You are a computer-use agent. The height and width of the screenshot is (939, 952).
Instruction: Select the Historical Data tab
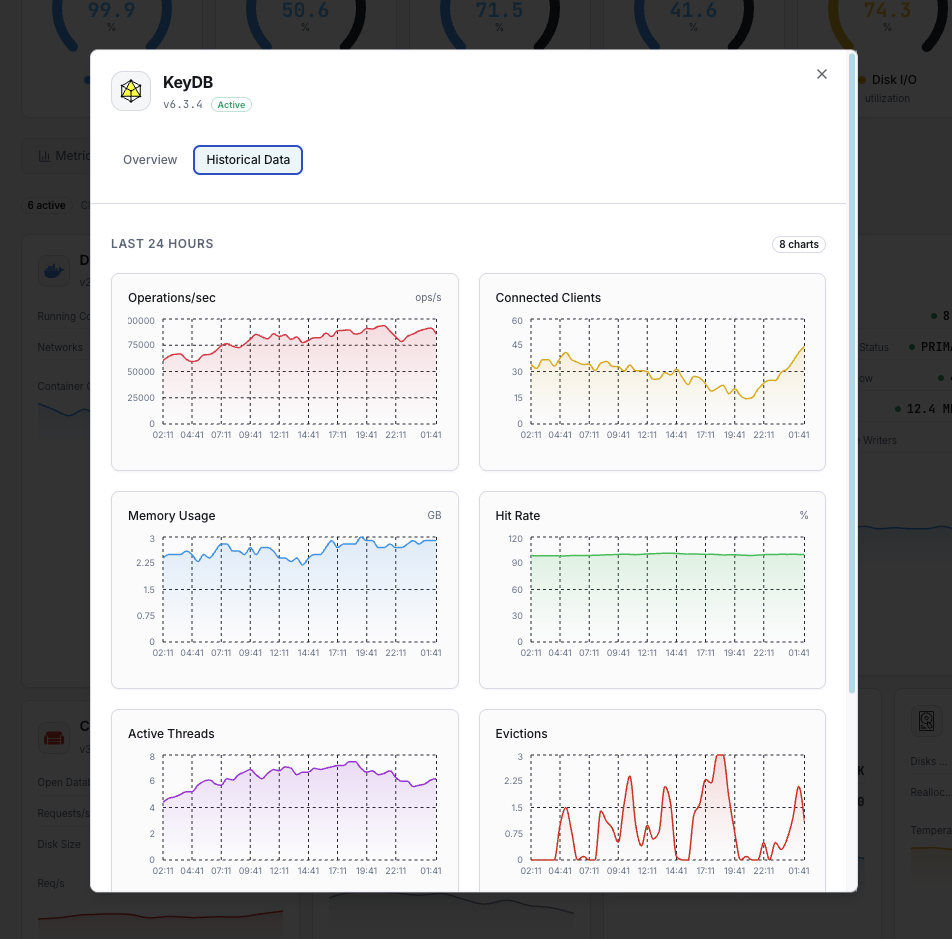tap(247, 159)
